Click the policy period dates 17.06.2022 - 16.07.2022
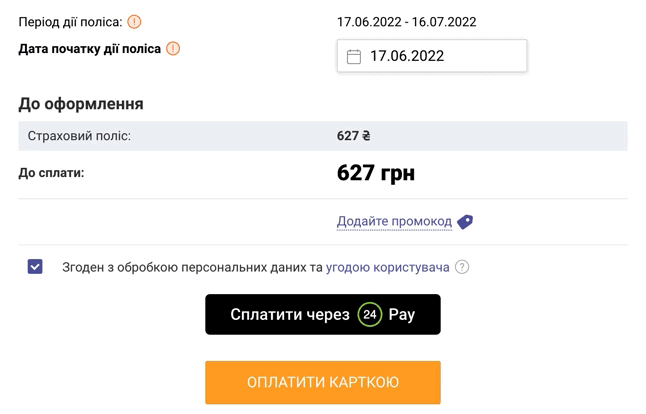Image resolution: width=646 pixels, height=414 pixels. (x=406, y=22)
